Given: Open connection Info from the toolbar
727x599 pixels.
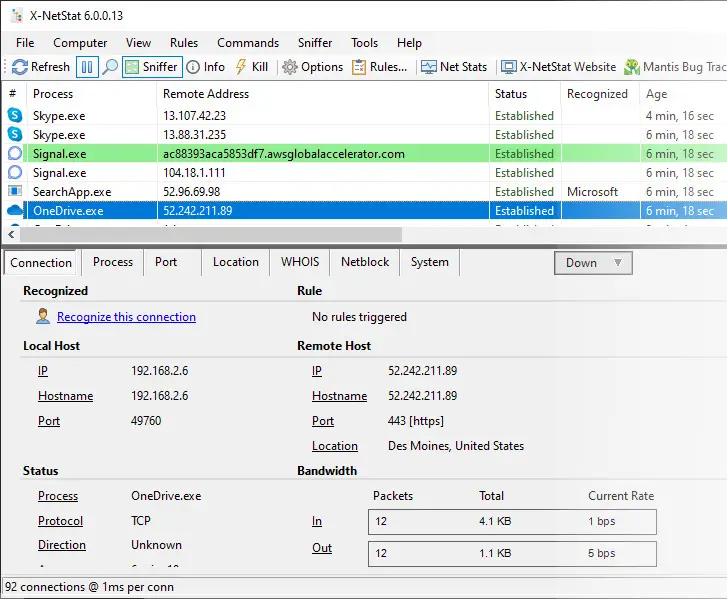Looking at the screenshot, I should tap(205, 67).
